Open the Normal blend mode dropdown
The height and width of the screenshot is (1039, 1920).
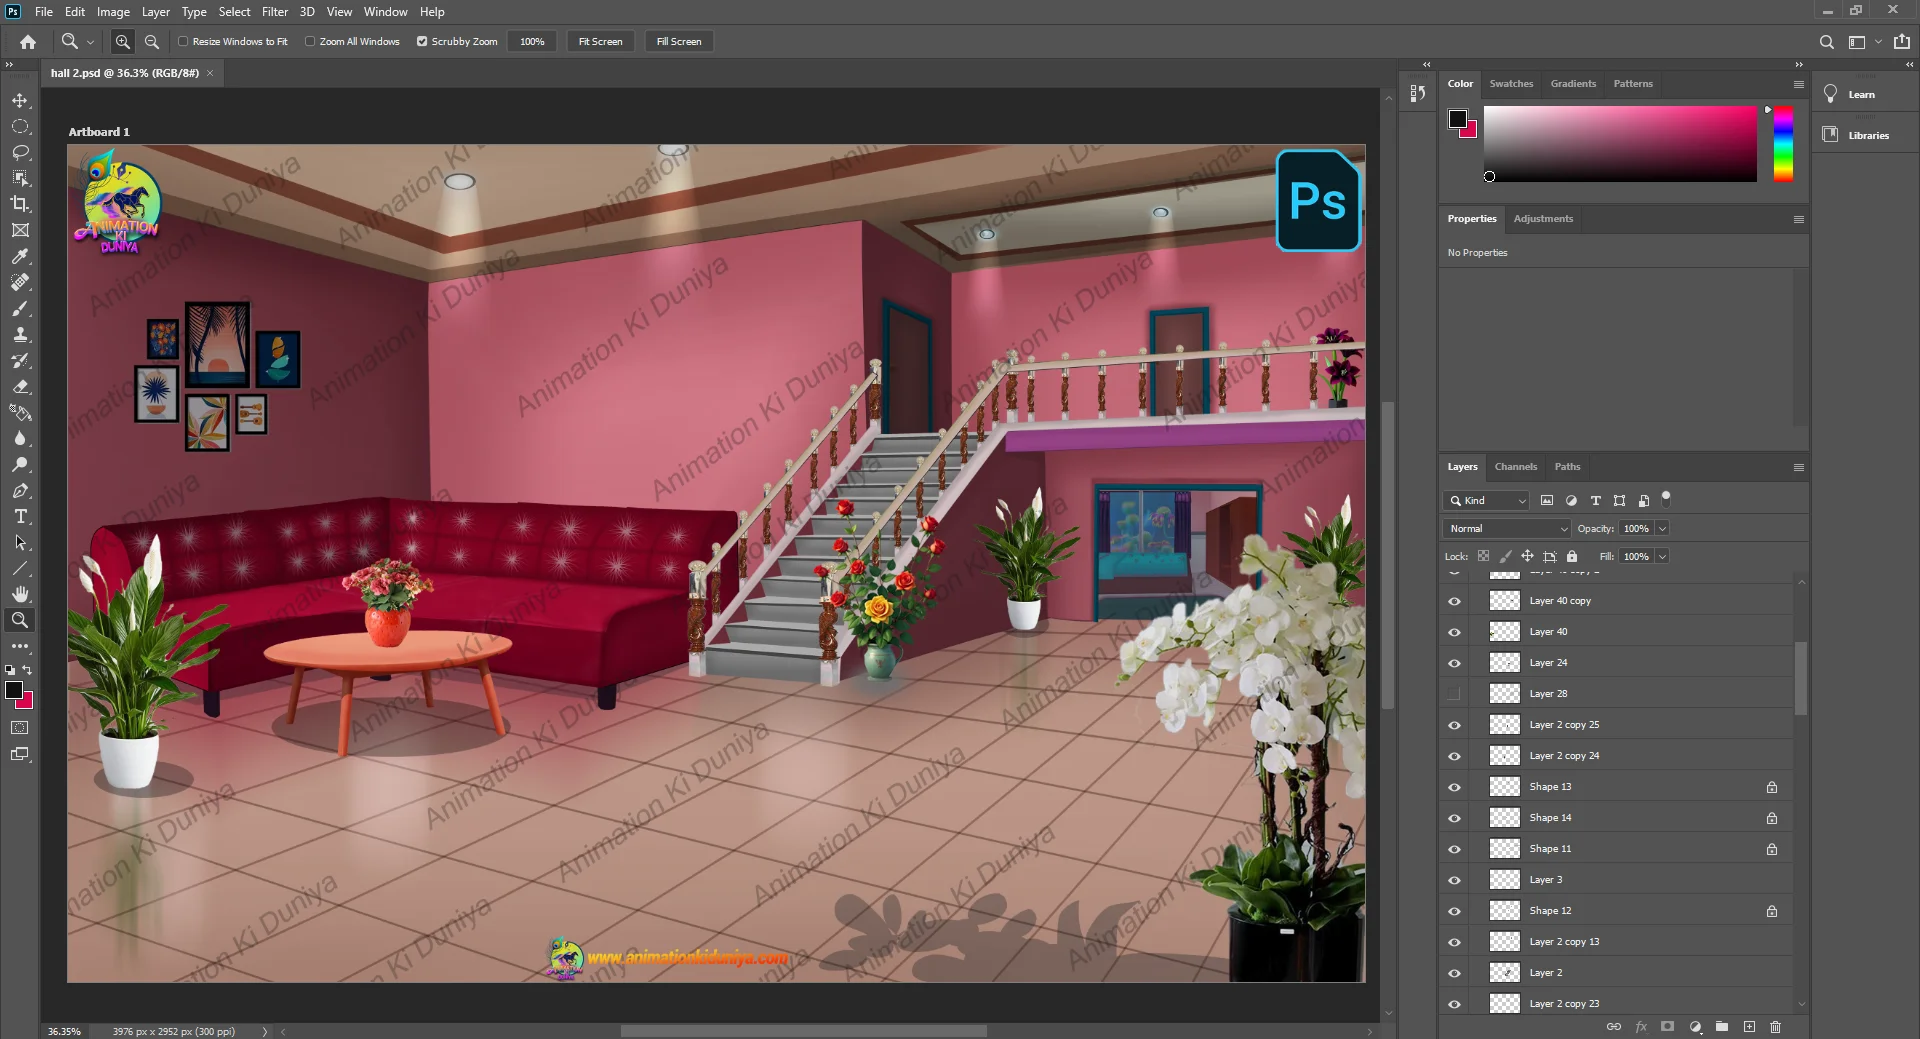point(1507,528)
